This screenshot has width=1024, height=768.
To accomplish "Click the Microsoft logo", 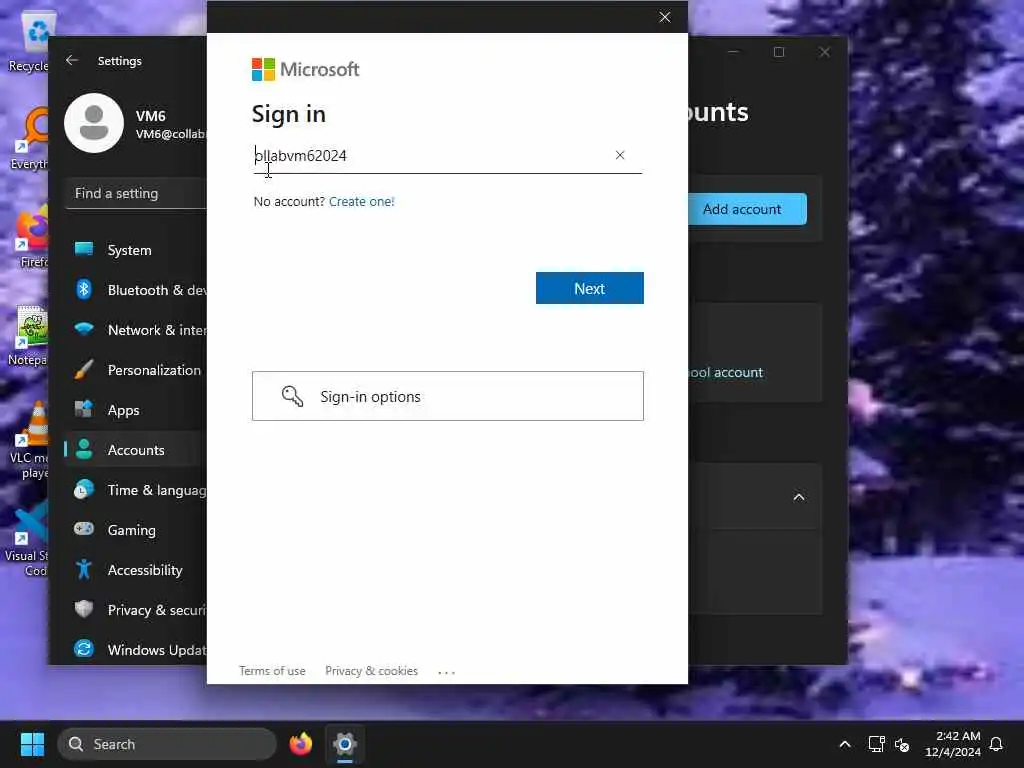I will pos(306,69).
